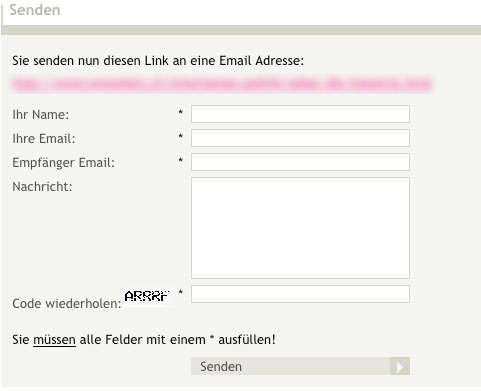Screen dimensions: 481x391
Task: Click the asterisk beside the captcha field
Action: click(181, 292)
